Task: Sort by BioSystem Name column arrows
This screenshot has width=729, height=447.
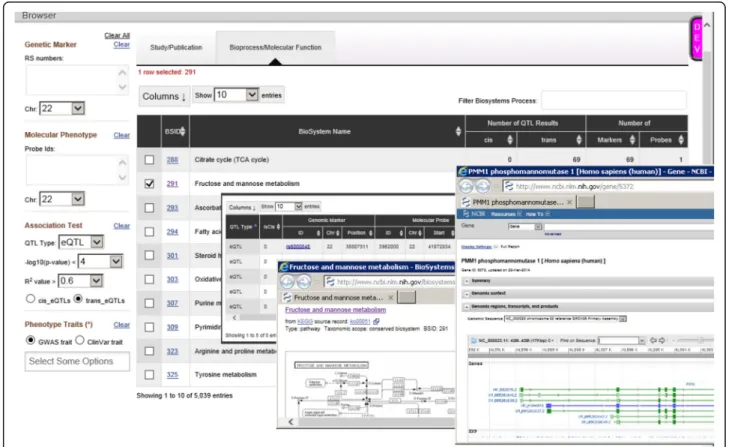Action: pos(458,132)
